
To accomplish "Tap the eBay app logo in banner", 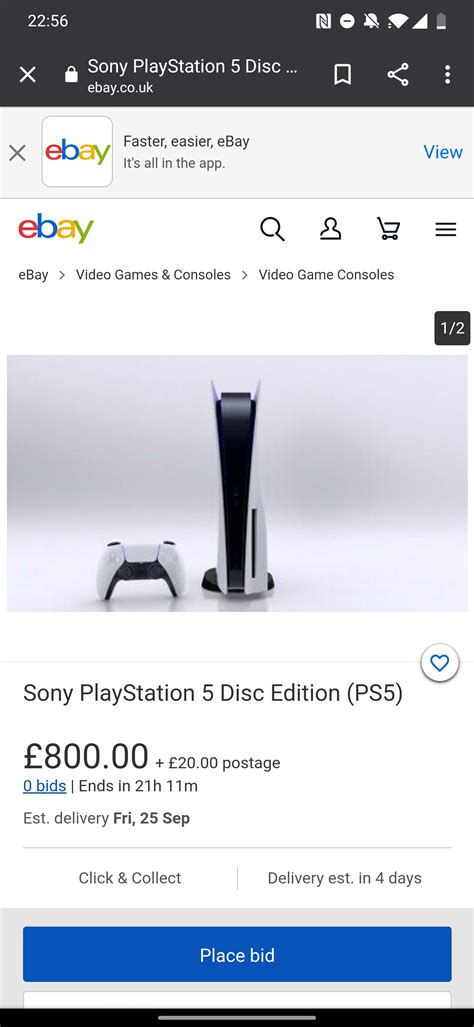I will 77,152.
